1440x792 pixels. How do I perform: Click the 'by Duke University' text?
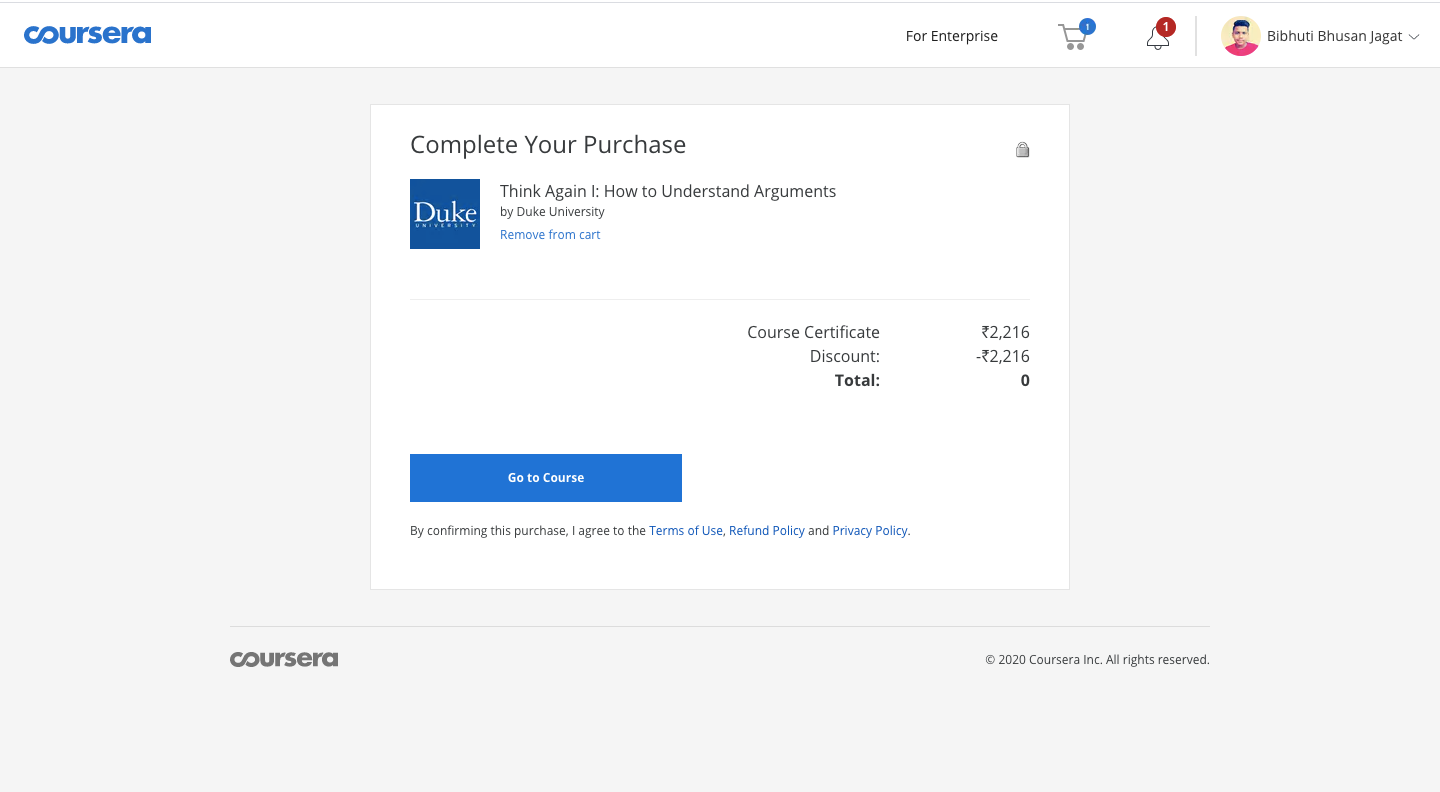coord(552,212)
